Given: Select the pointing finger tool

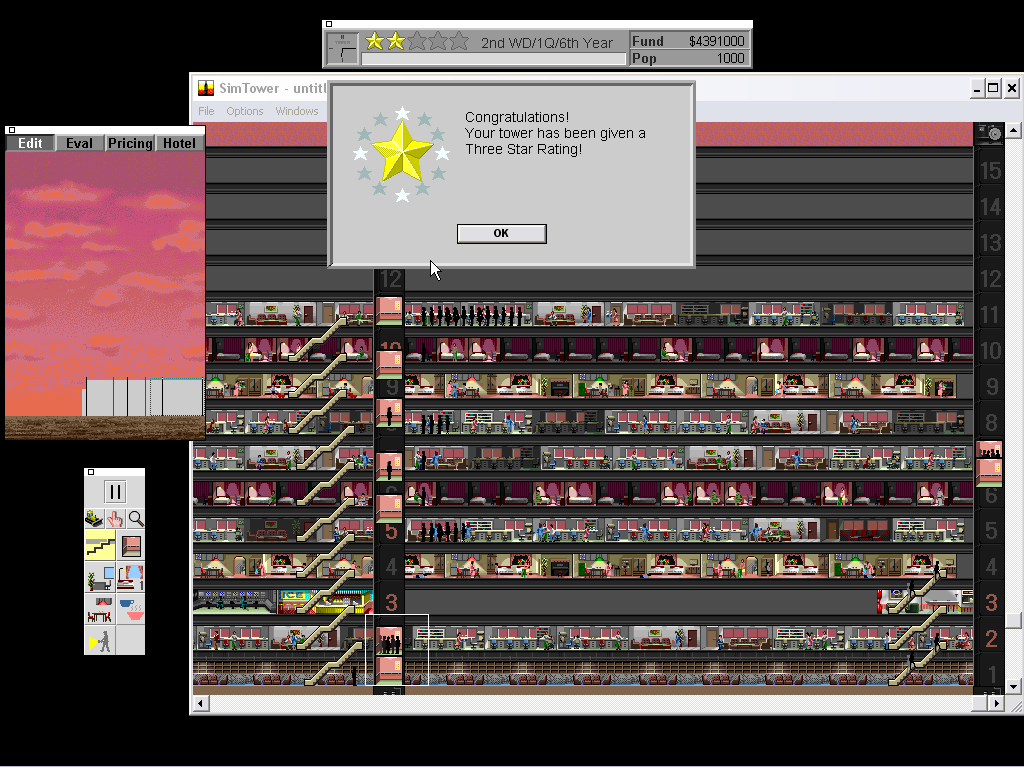Looking at the screenshot, I should [115, 519].
